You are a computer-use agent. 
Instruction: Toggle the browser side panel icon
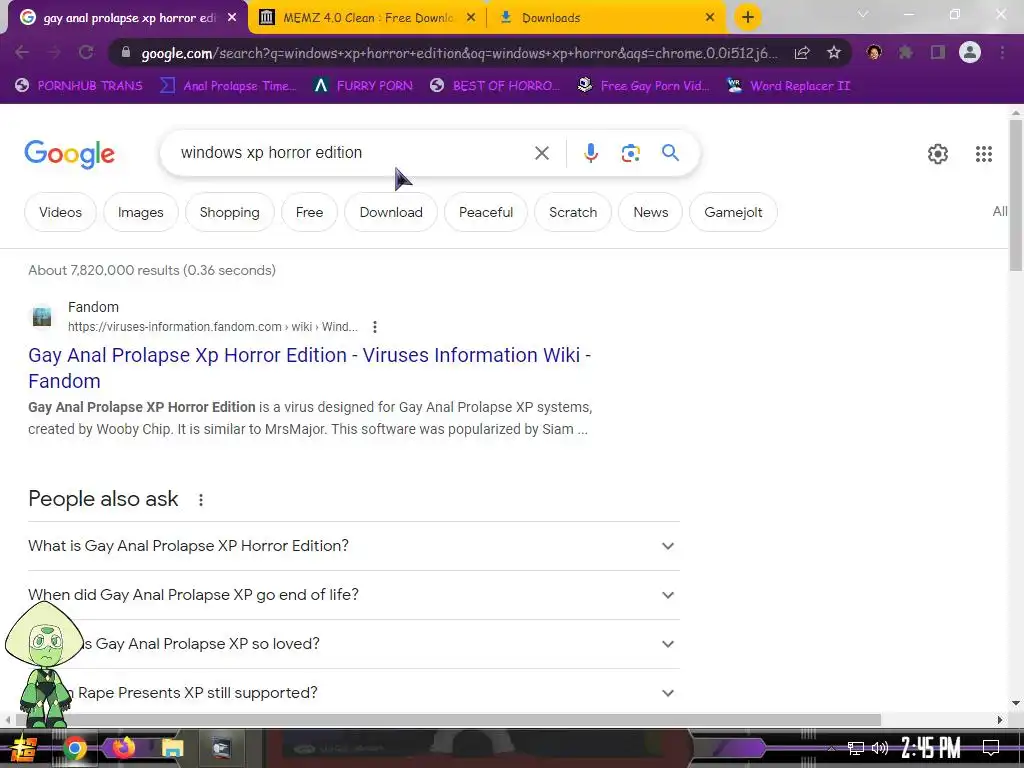tap(938, 52)
